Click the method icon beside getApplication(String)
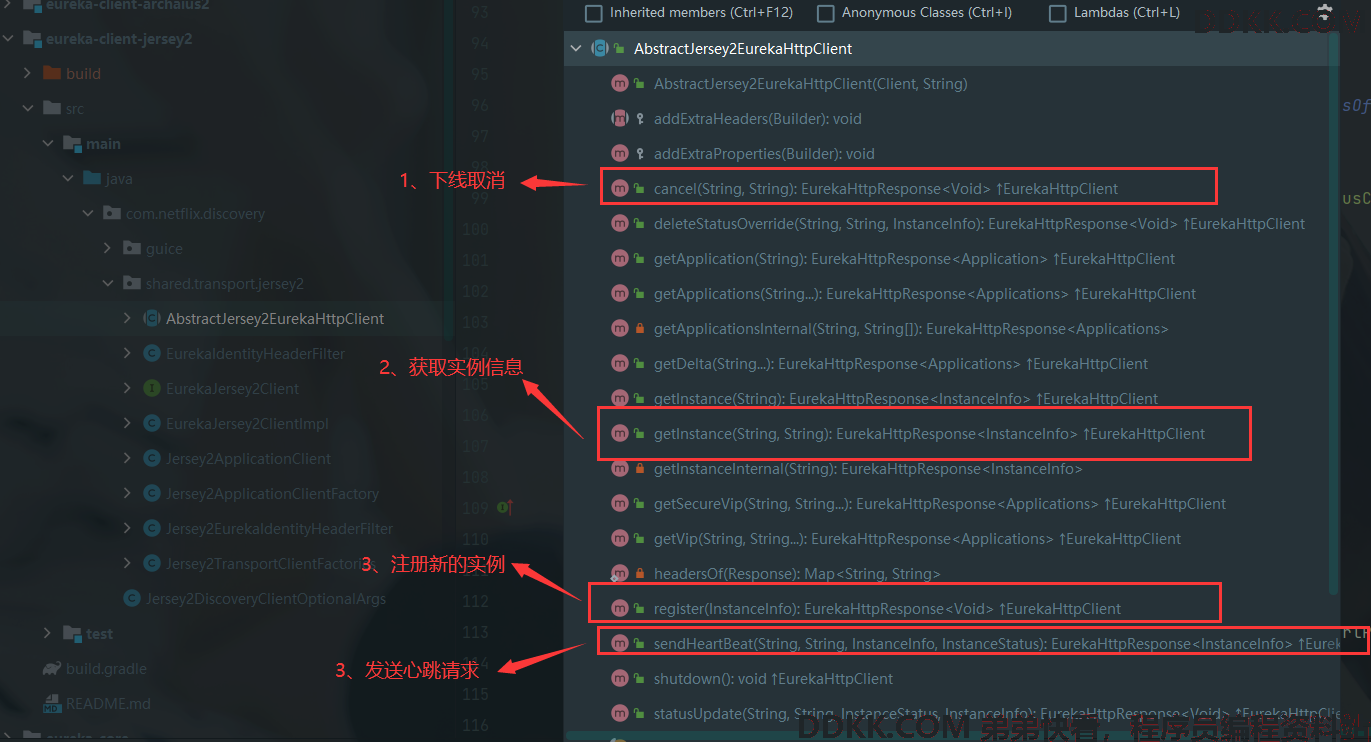The width and height of the screenshot is (1371, 742). [x=619, y=259]
